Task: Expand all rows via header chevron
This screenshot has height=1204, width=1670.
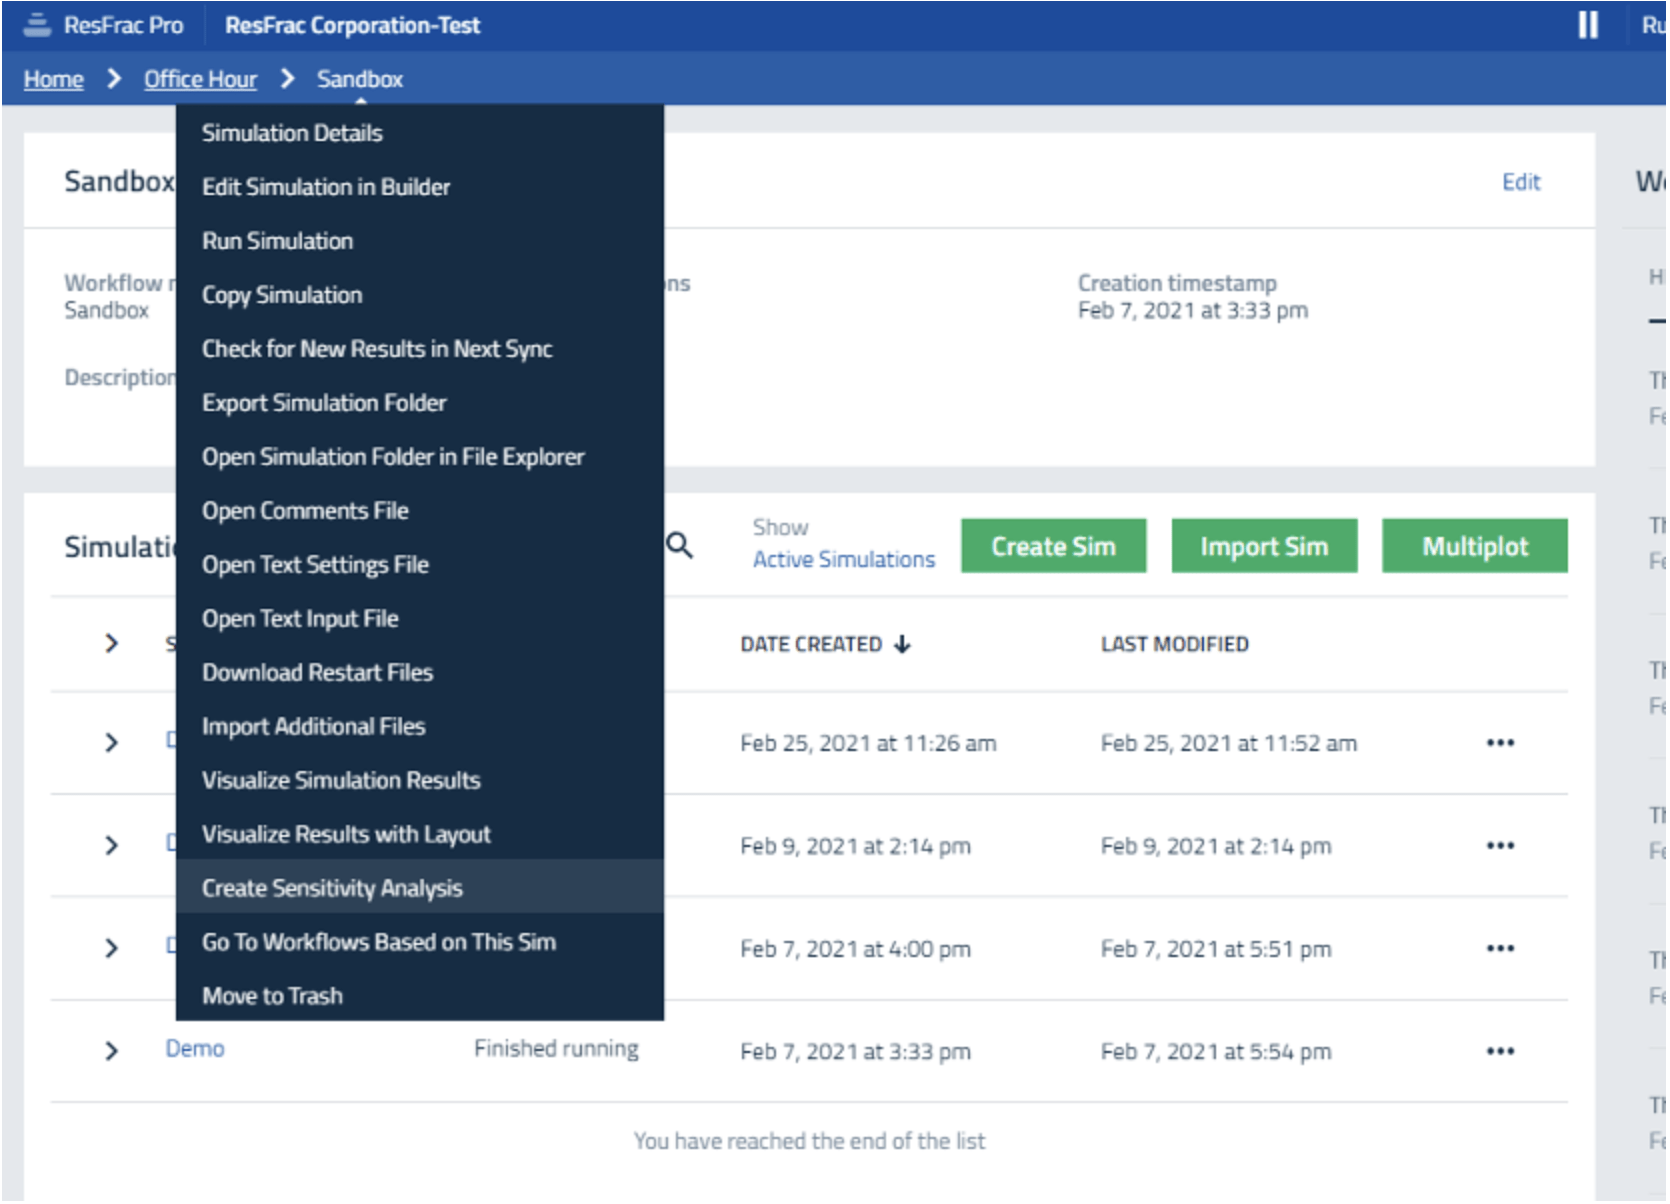Action: [111, 643]
